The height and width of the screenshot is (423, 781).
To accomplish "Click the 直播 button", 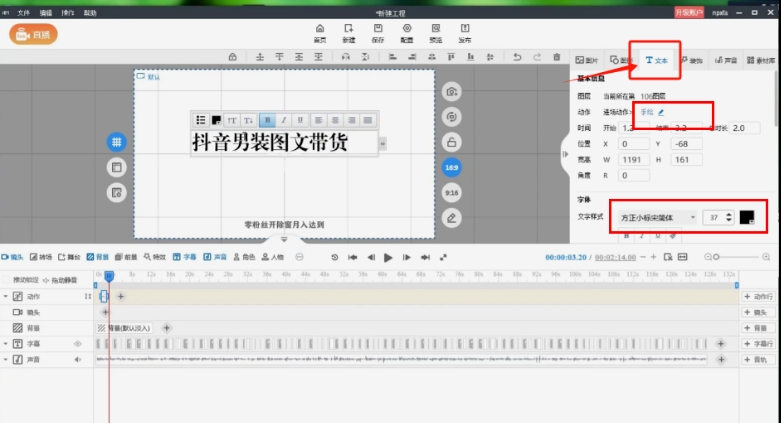I will [33, 34].
